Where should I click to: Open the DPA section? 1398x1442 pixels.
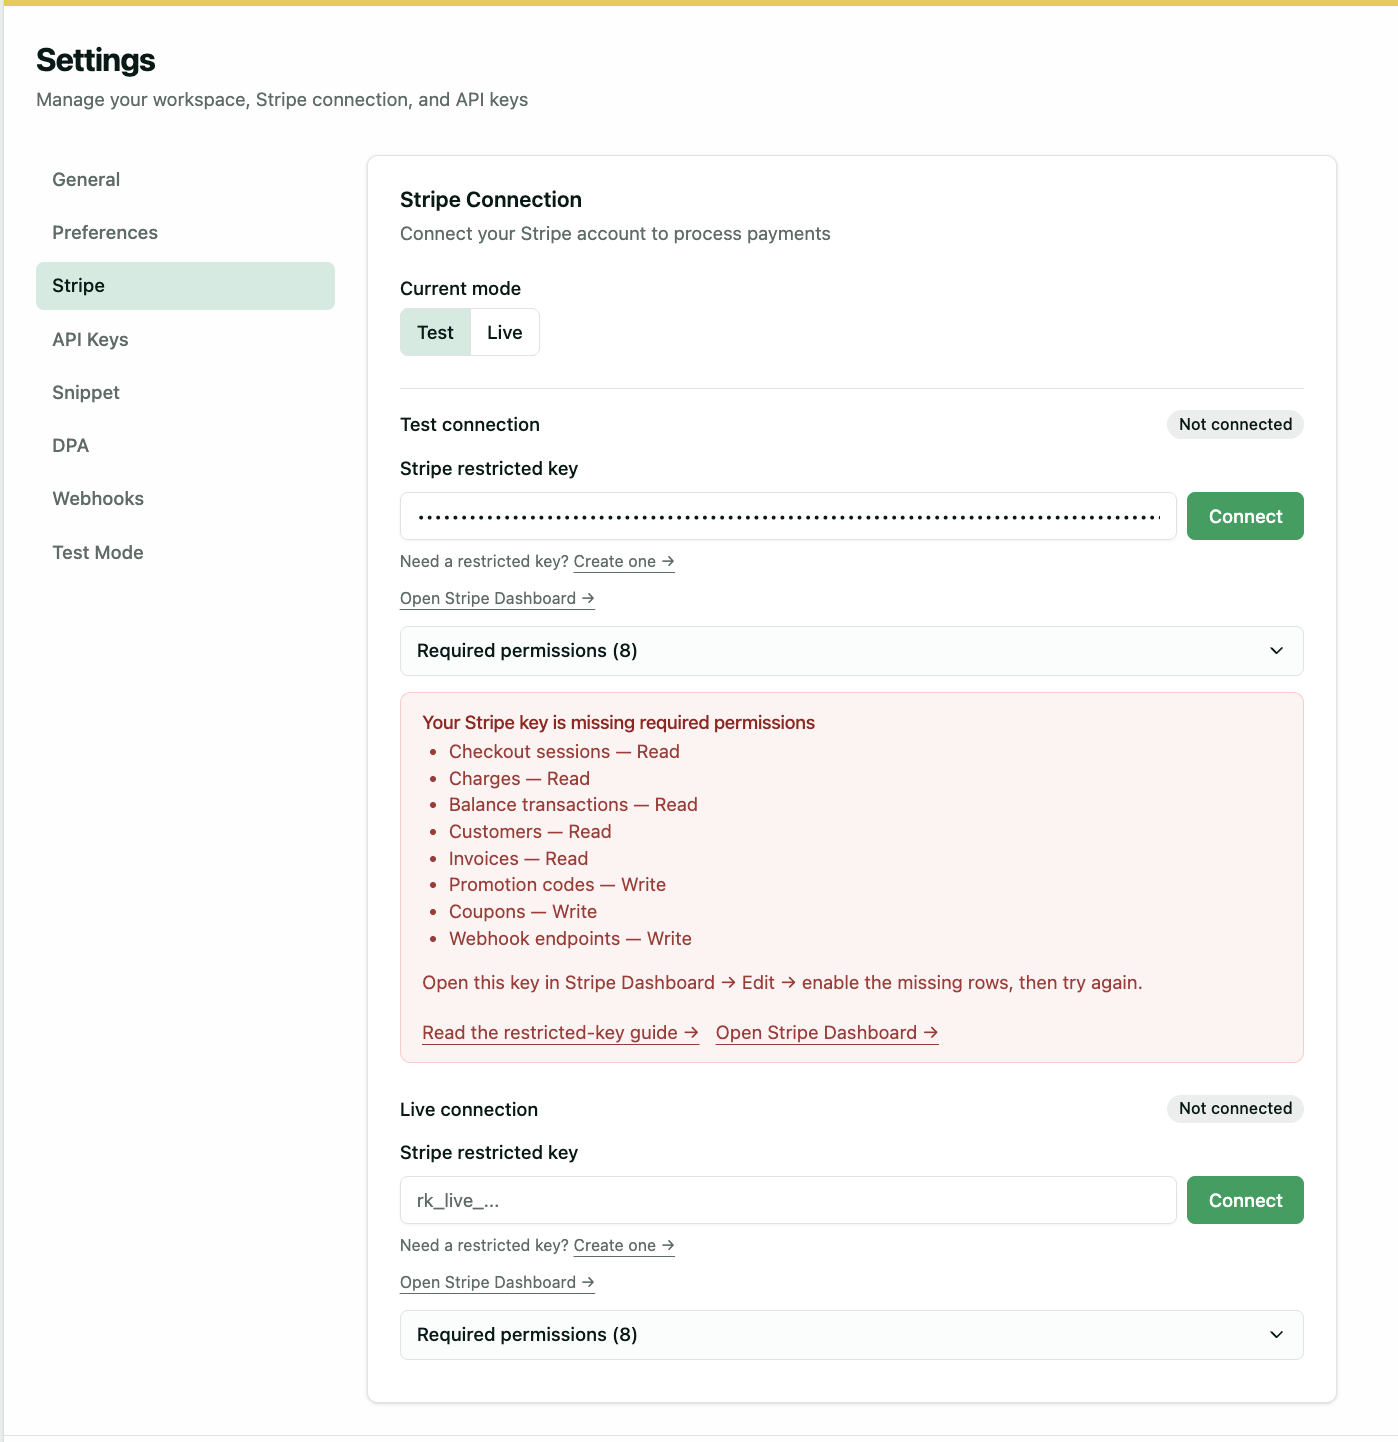tap(185, 446)
